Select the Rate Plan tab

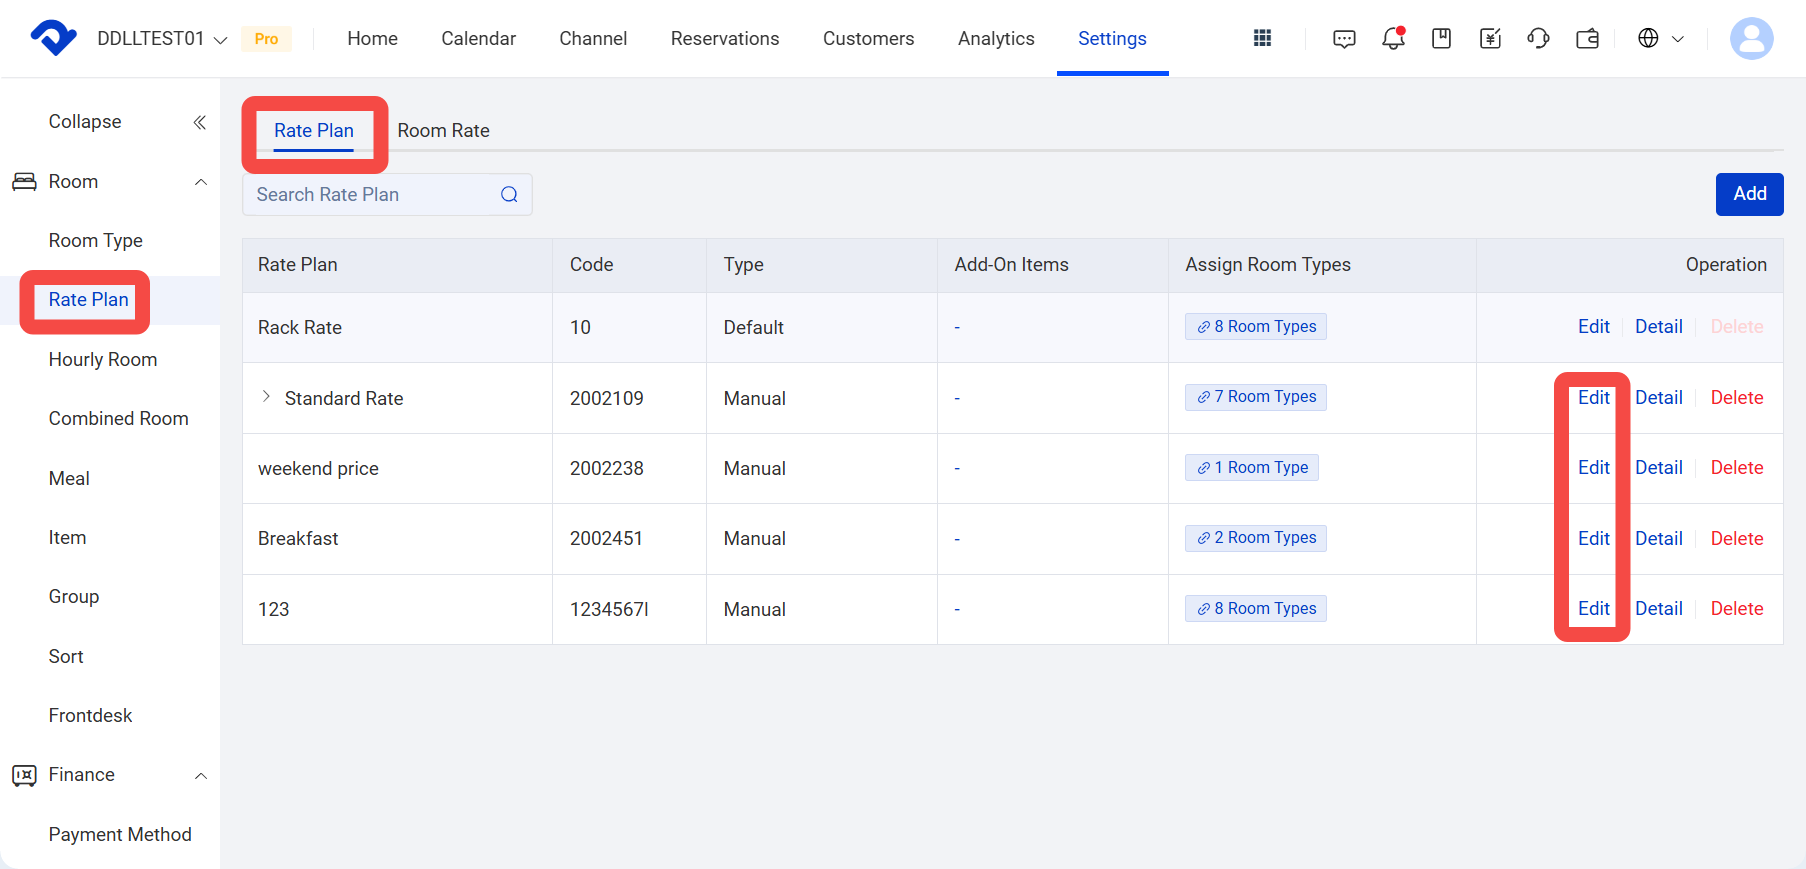click(314, 131)
